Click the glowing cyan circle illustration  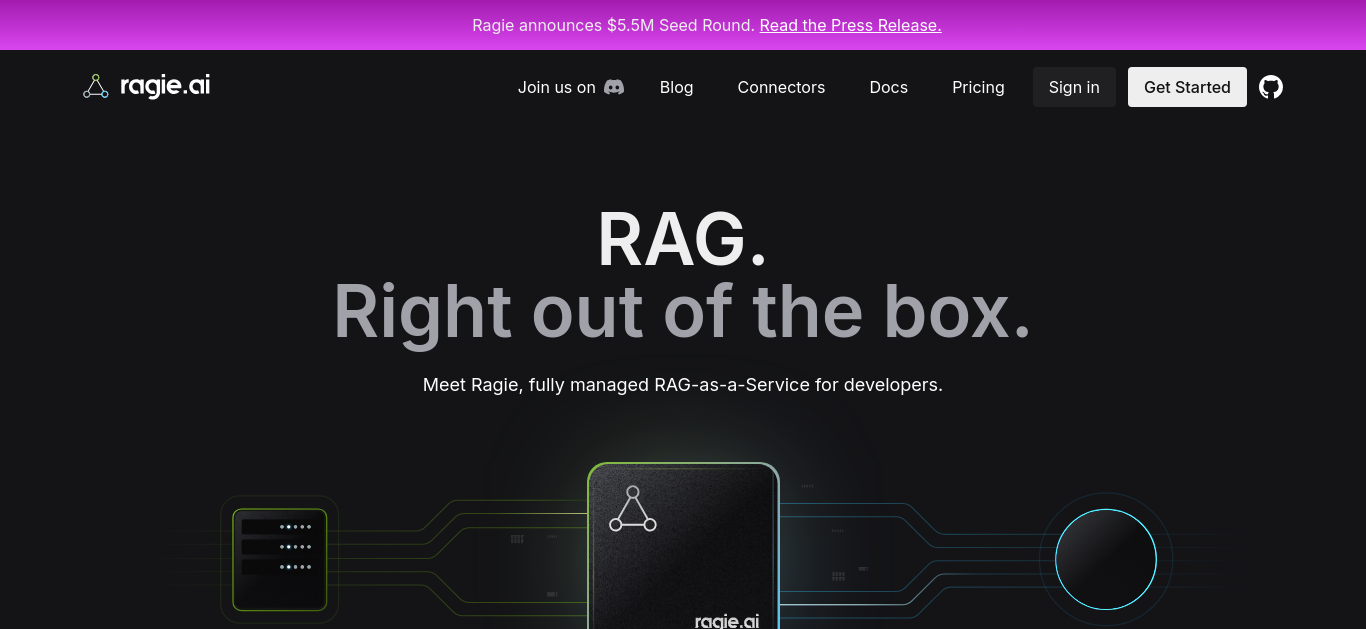pos(1106,559)
